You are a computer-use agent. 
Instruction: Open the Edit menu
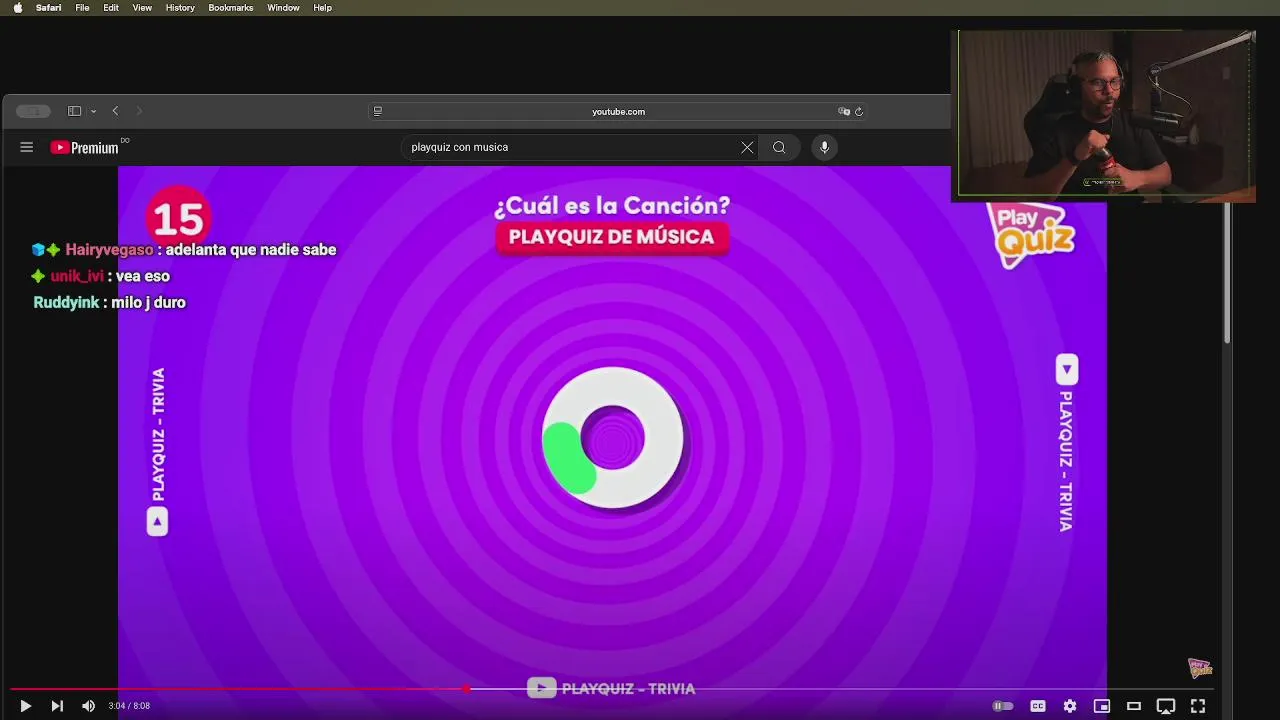(x=111, y=7)
